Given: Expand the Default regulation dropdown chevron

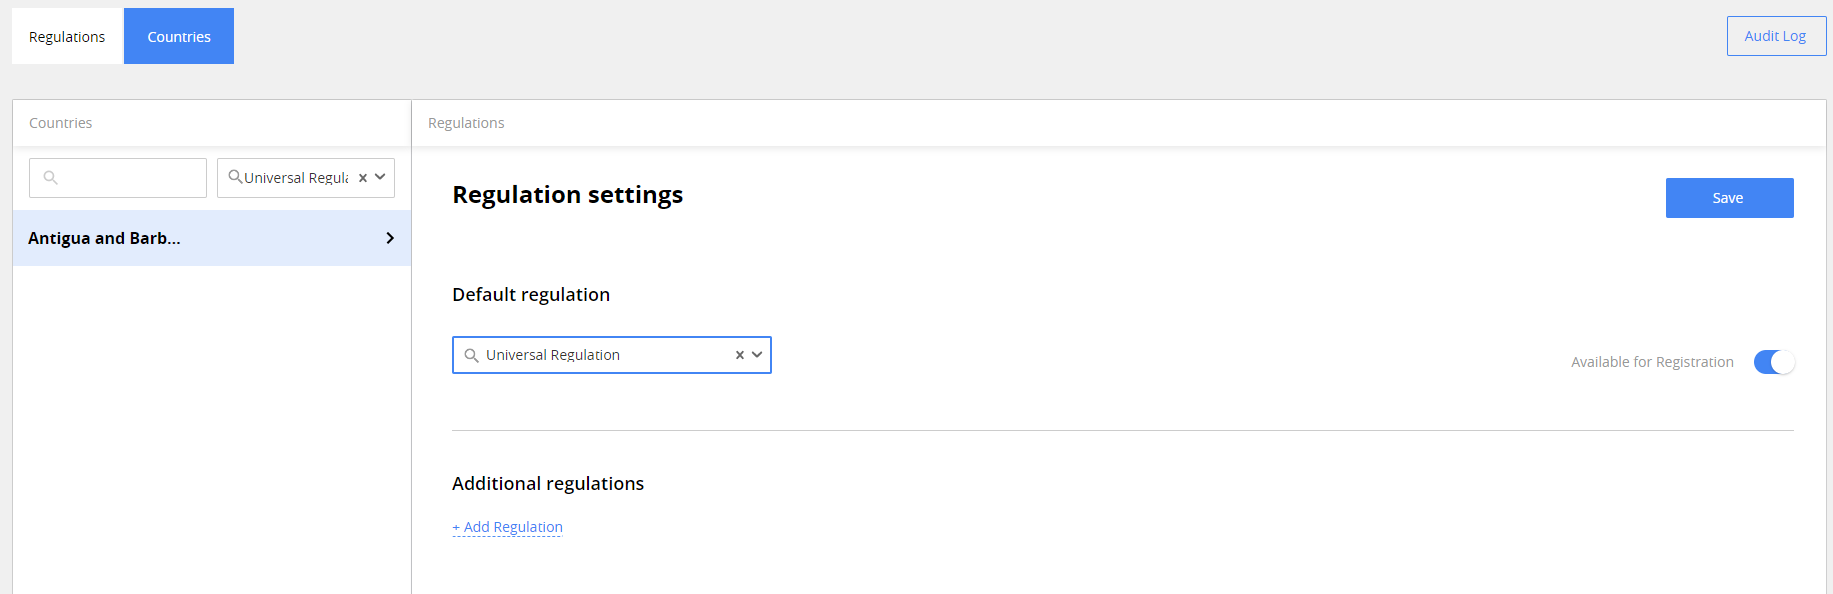Looking at the screenshot, I should (757, 355).
